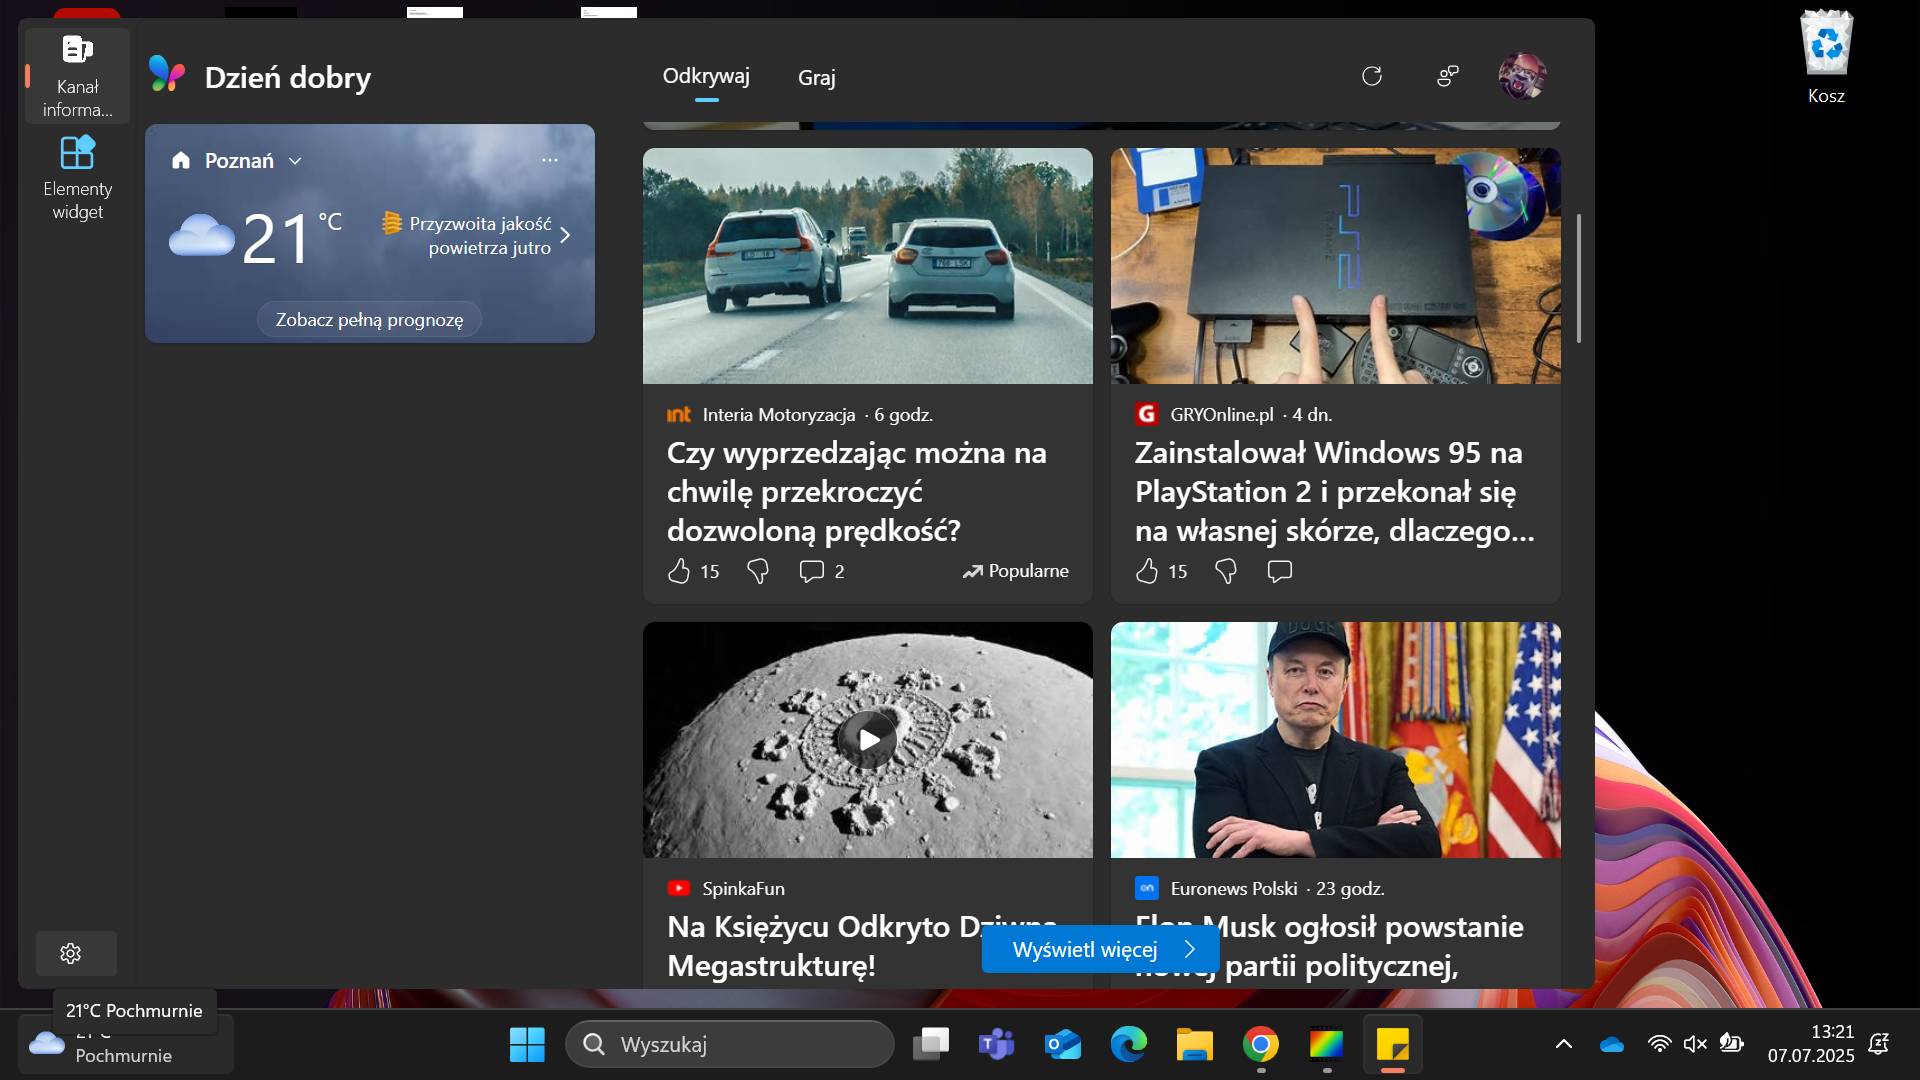This screenshot has height=1080, width=1920.
Task: Refresh the widgets feed
Action: click(x=1372, y=76)
